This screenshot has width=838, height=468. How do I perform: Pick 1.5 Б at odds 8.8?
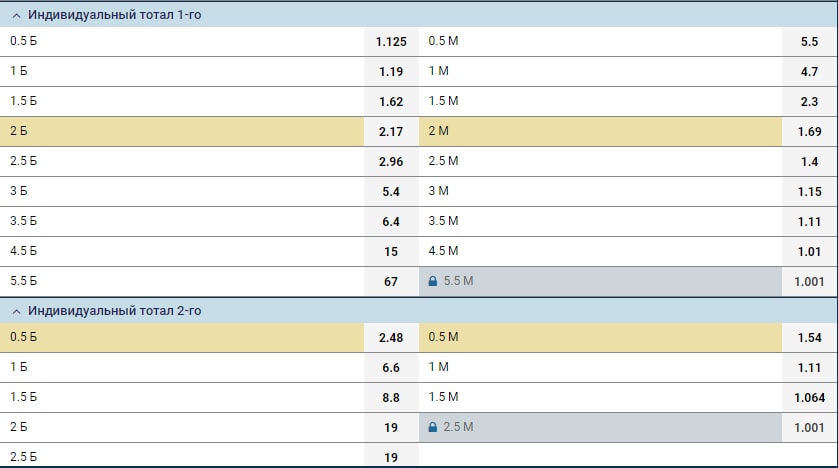(390, 398)
